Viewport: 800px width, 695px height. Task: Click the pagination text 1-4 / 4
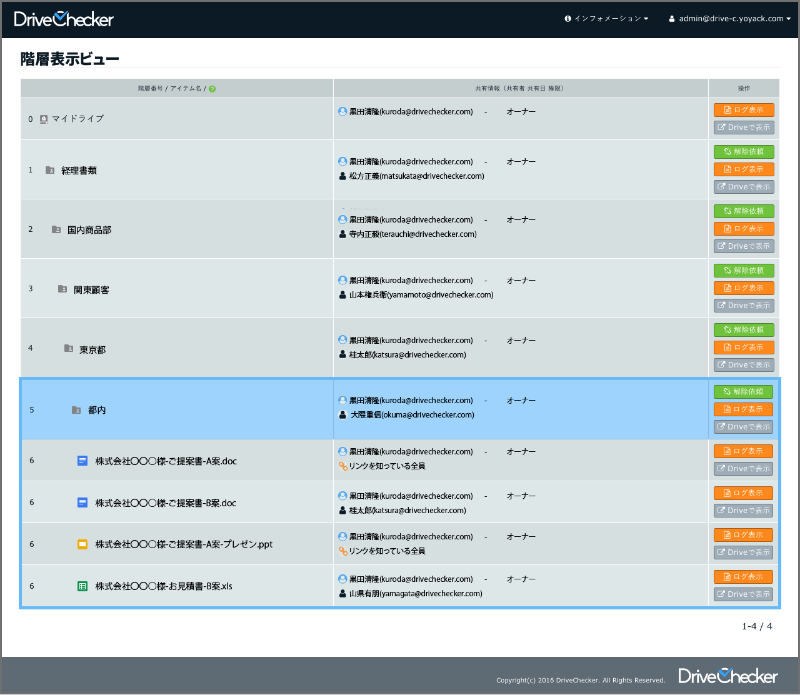(757, 626)
